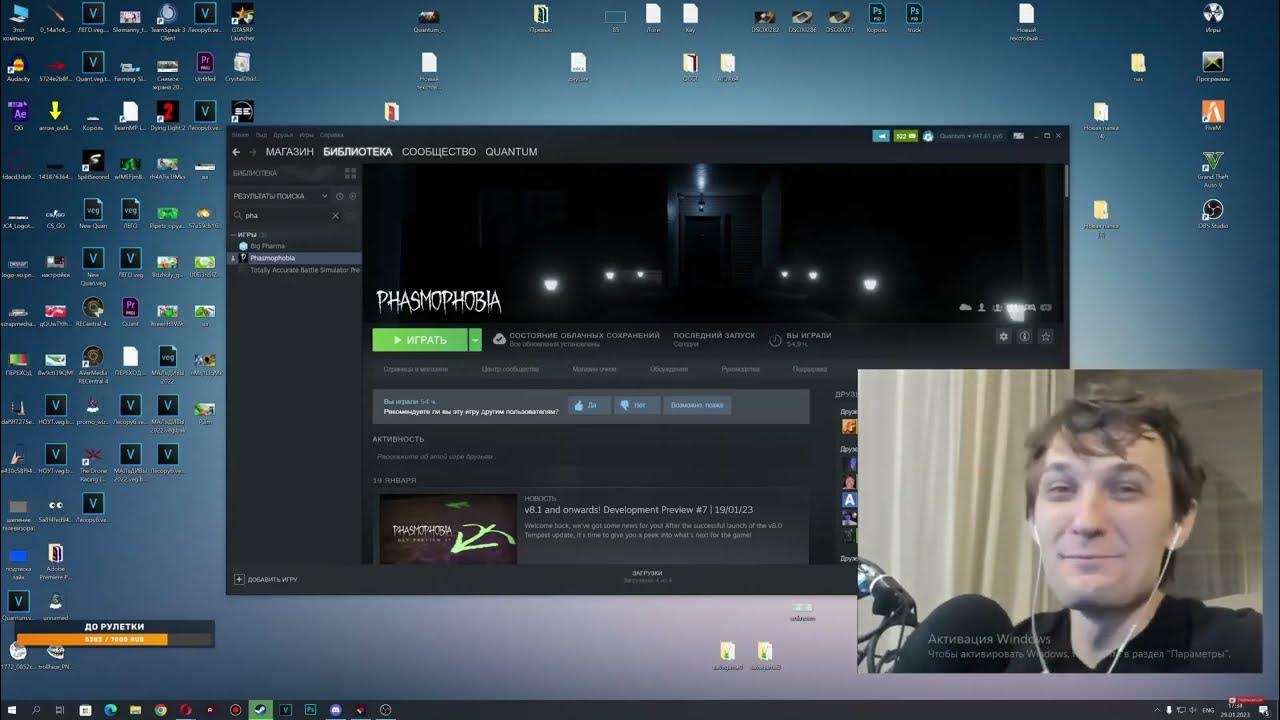Open the СООБЩЕСТВО community tab
This screenshot has width=1280, height=720.
point(439,152)
